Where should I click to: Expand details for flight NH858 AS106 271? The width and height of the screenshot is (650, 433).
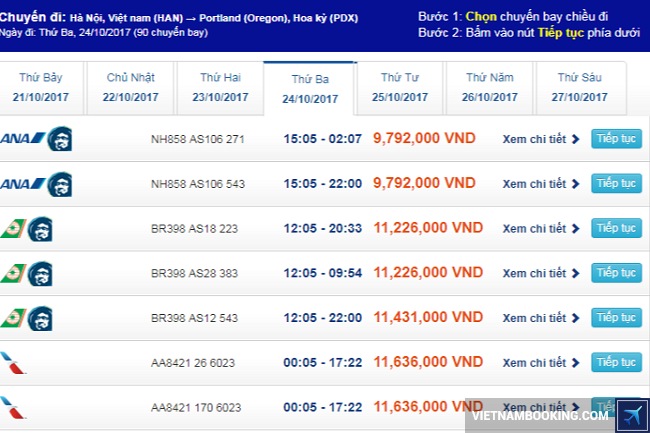coord(540,139)
